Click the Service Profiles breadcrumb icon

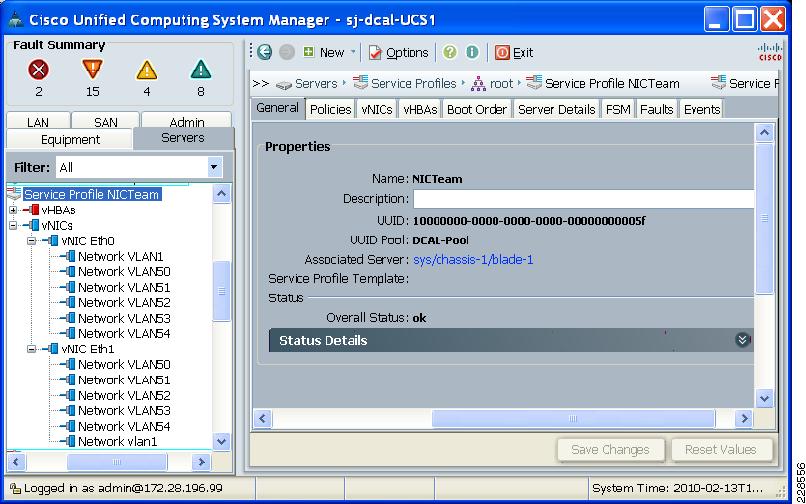coord(360,83)
